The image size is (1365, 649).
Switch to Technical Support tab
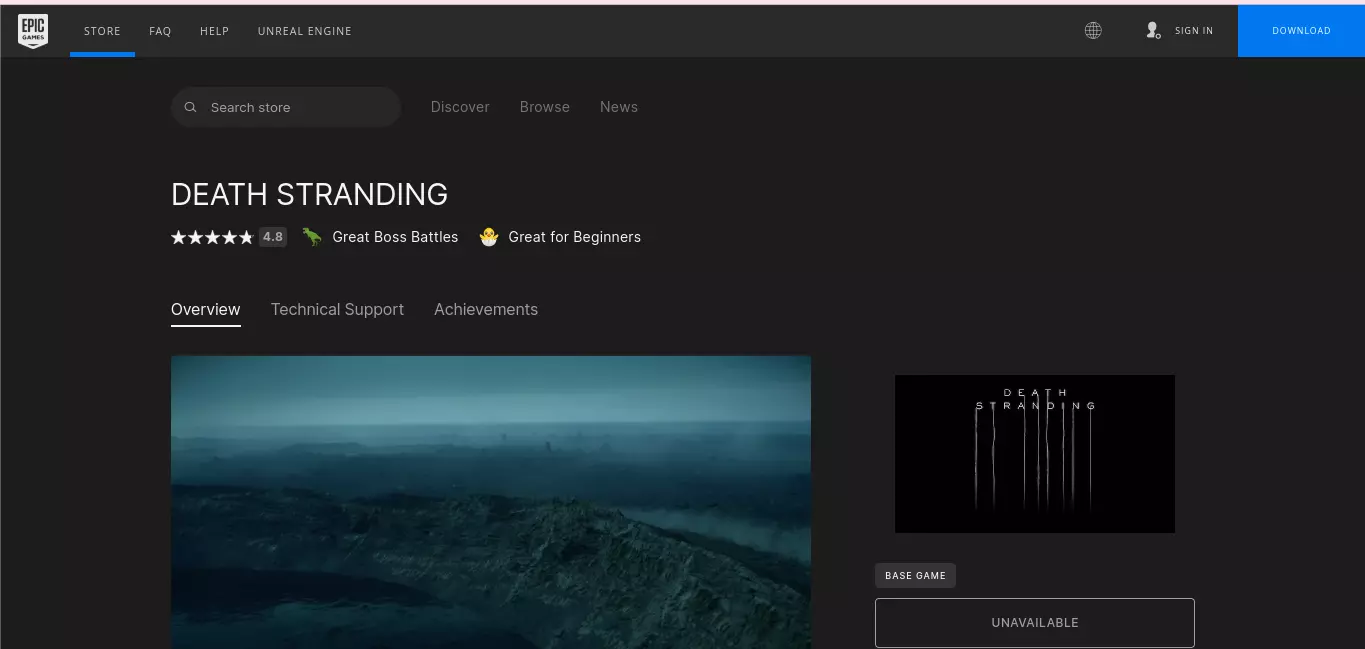point(337,310)
